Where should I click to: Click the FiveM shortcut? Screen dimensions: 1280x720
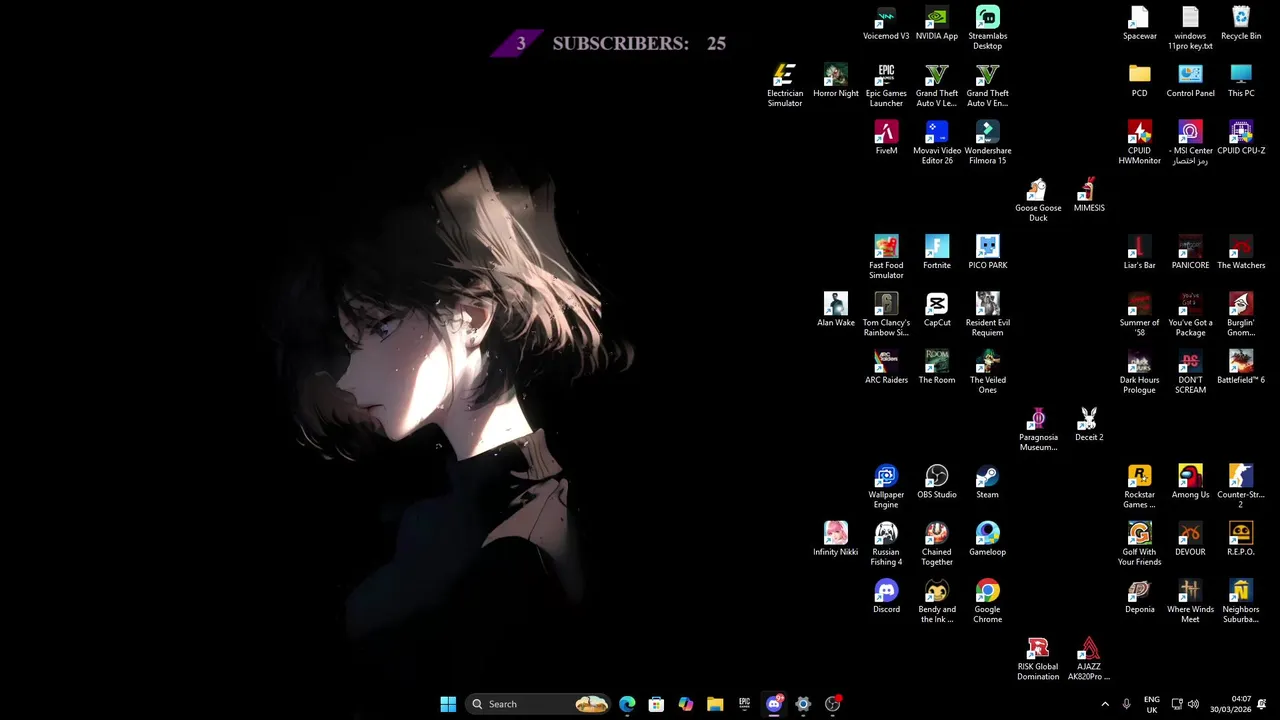pyautogui.click(x=886, y=138)
